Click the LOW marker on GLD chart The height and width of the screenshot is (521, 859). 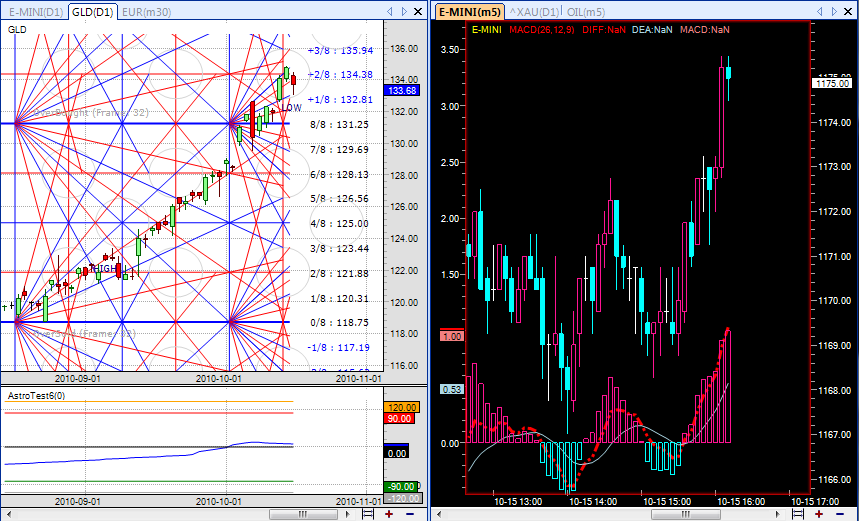click(x=291, y=108)
